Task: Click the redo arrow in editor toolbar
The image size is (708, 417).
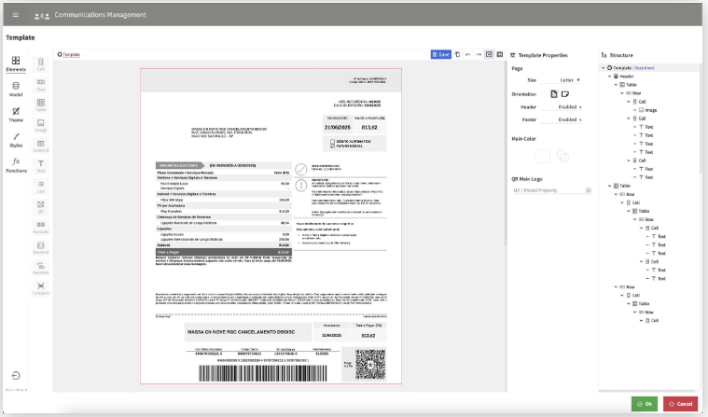Action: point(477,54)
